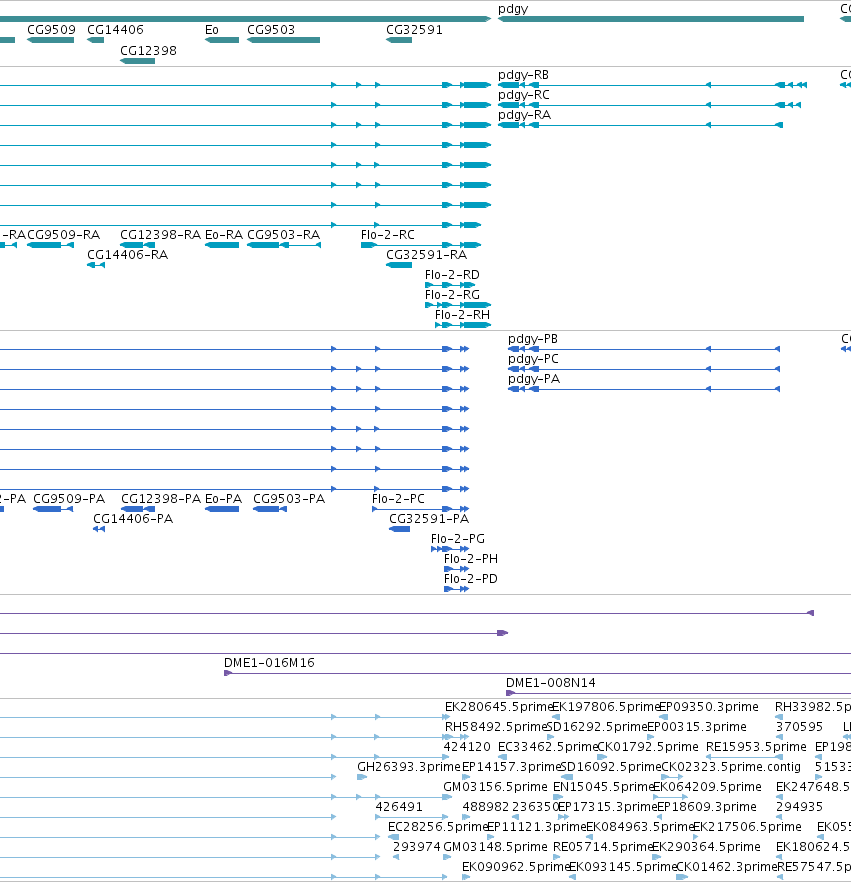The image size is (851, 882).
Task: Click the EP11121.3prime EST label
Action: pos(537,827)
